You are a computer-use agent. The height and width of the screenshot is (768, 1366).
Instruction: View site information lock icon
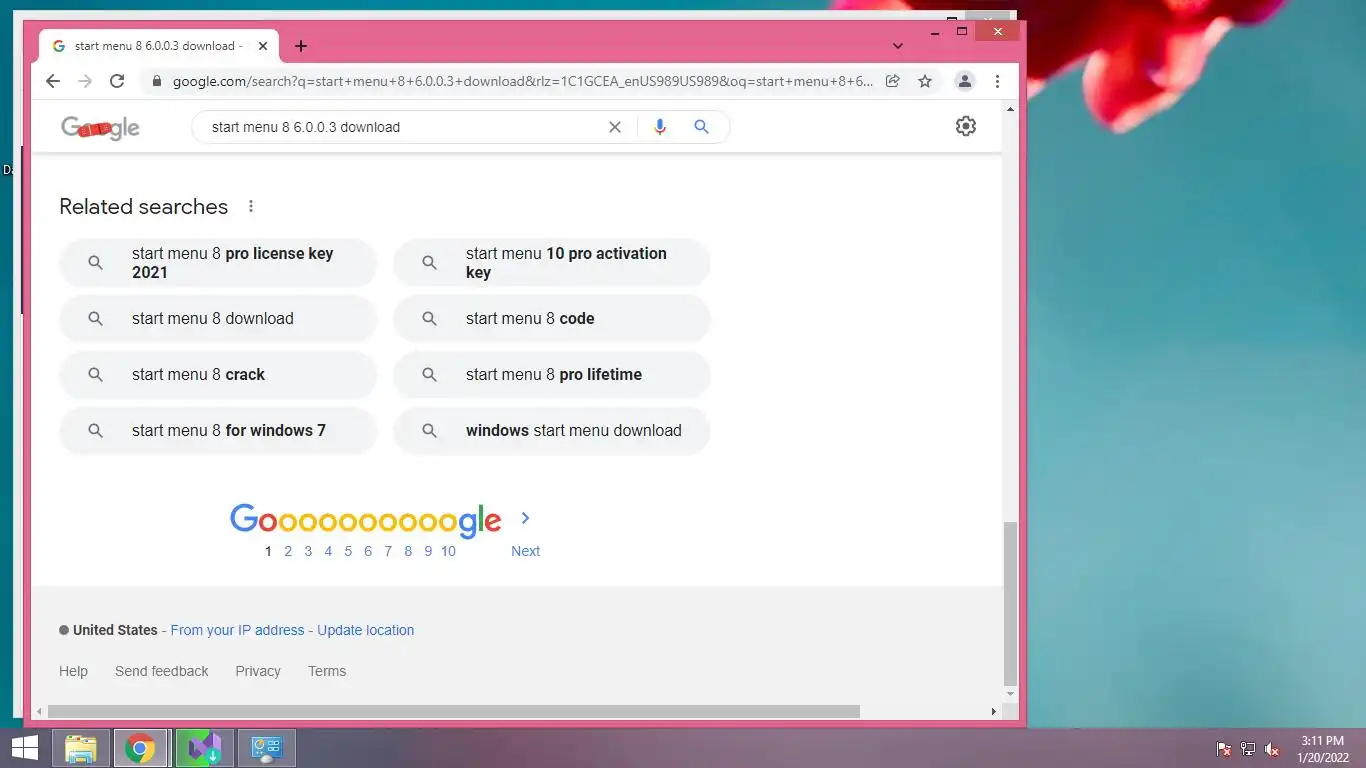click(x=156, y=82)
